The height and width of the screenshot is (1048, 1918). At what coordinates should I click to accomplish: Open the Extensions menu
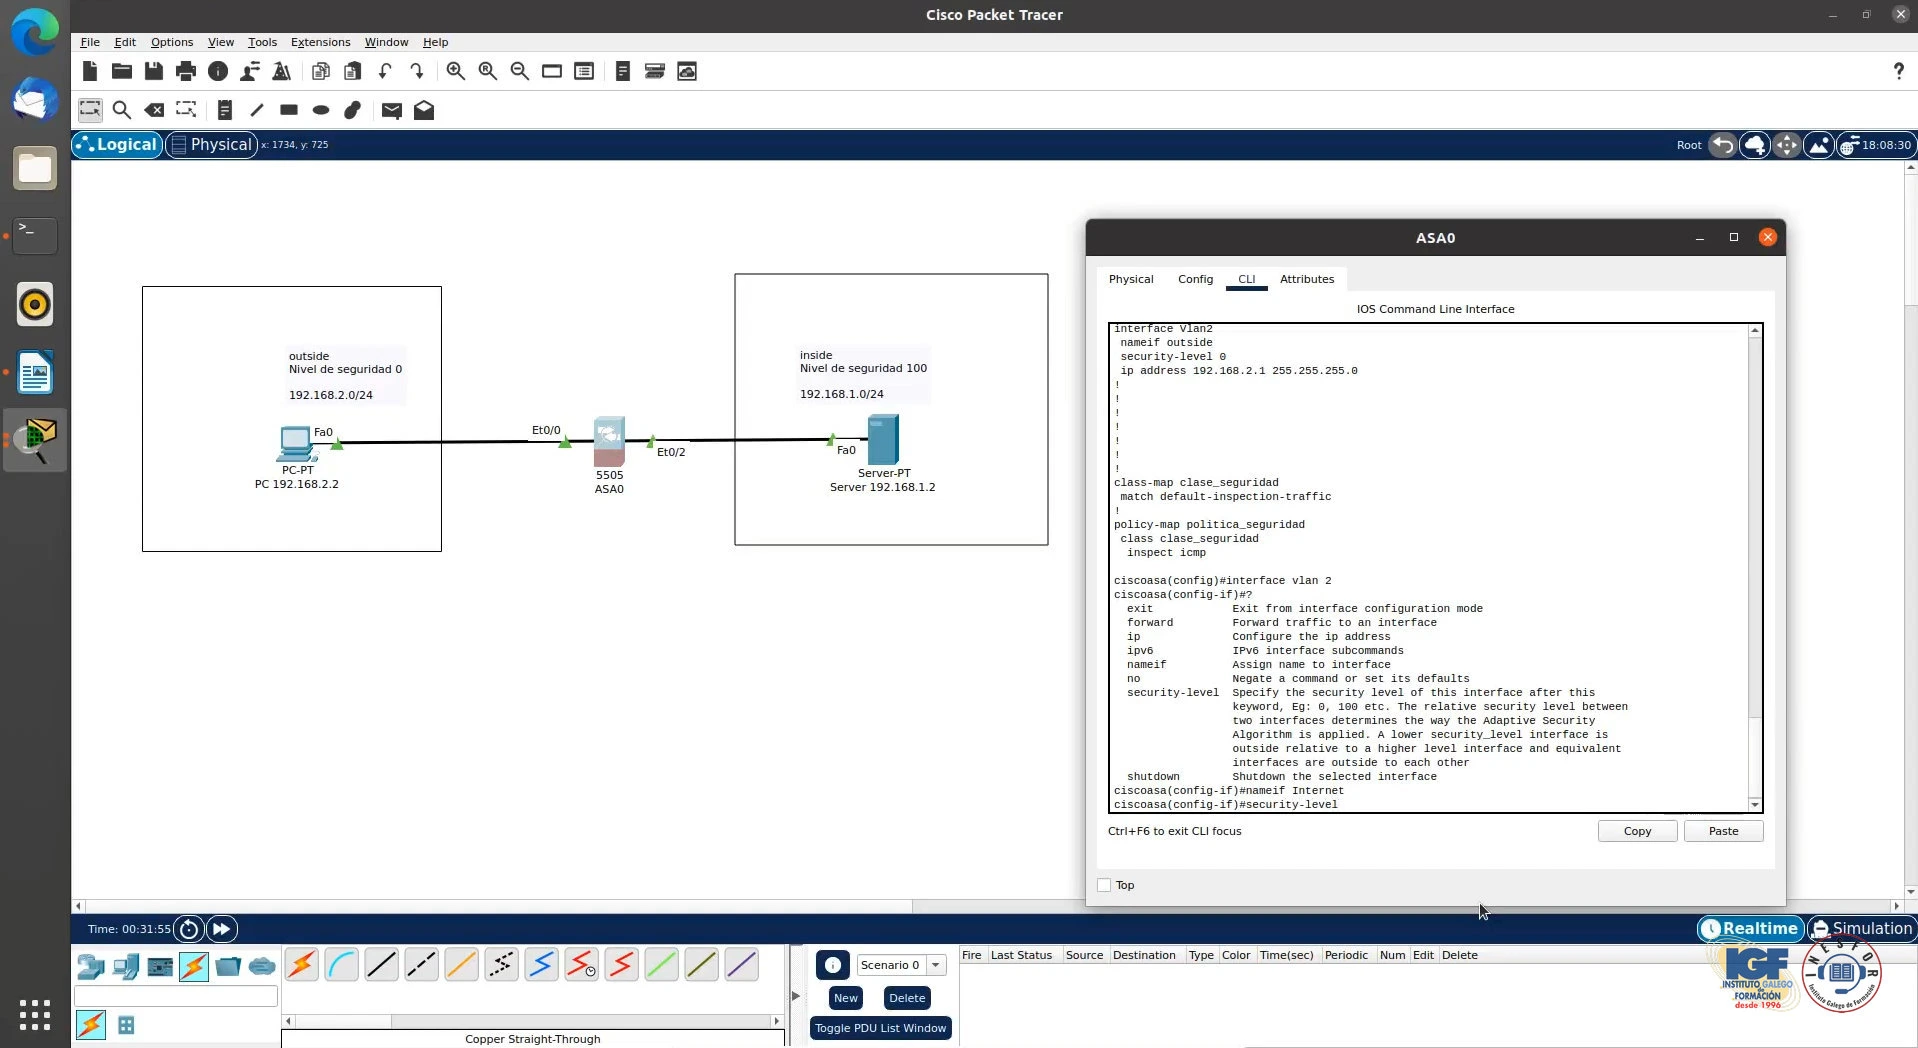point(320,42)
